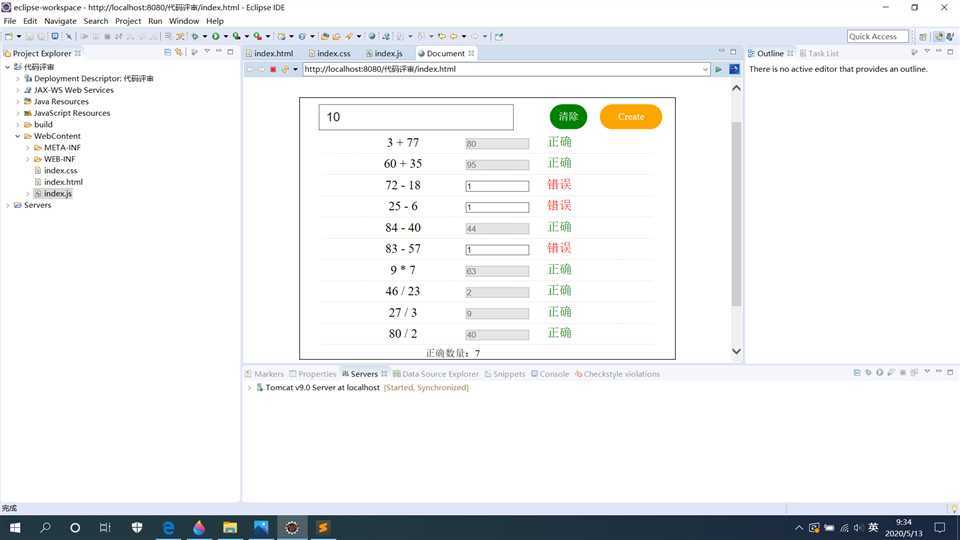Open the Project menu
The image size is (960, 540).
[x=127, y=21]
